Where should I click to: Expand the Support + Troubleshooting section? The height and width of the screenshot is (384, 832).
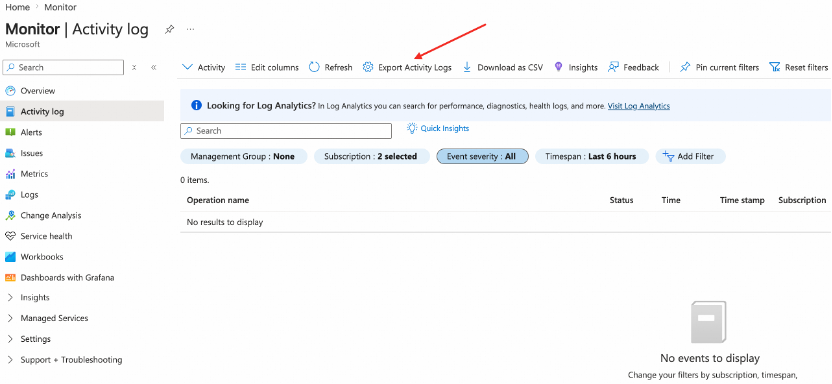pos(10,360)
